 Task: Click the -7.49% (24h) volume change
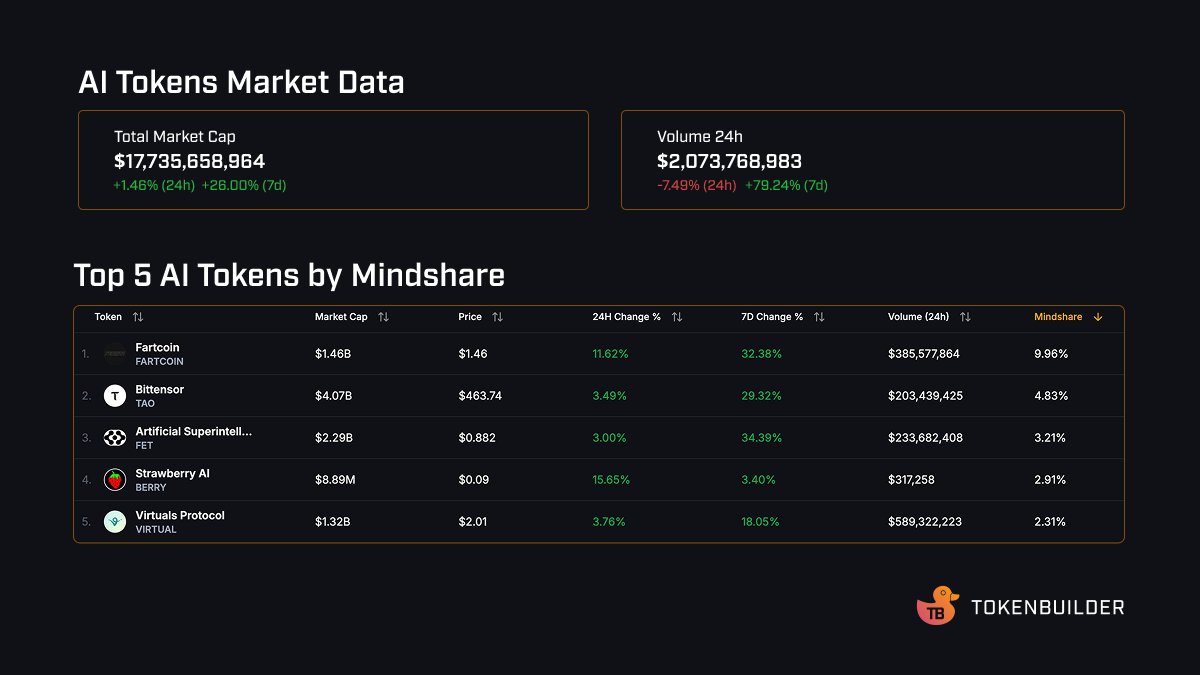pyautogui.click(x=696, y=185)
